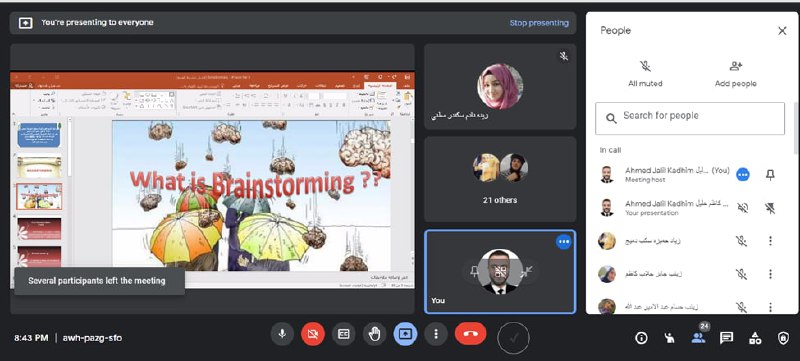The image size is (800, 361).
Task: Open three-dot menu in the زينب … كاظم row
Action: pos(770,274)
